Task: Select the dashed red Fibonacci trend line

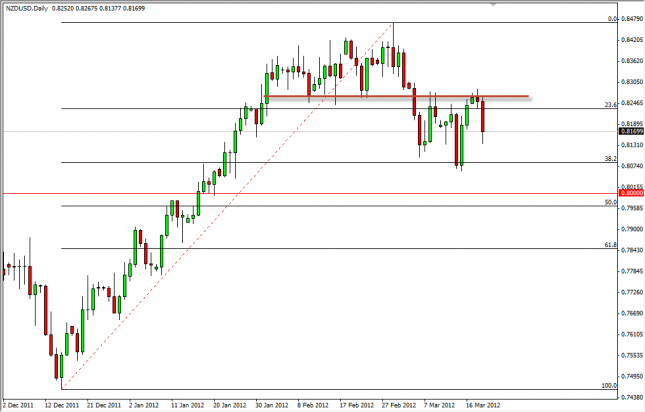Action: pyautogui.click(x=227, y=206)
